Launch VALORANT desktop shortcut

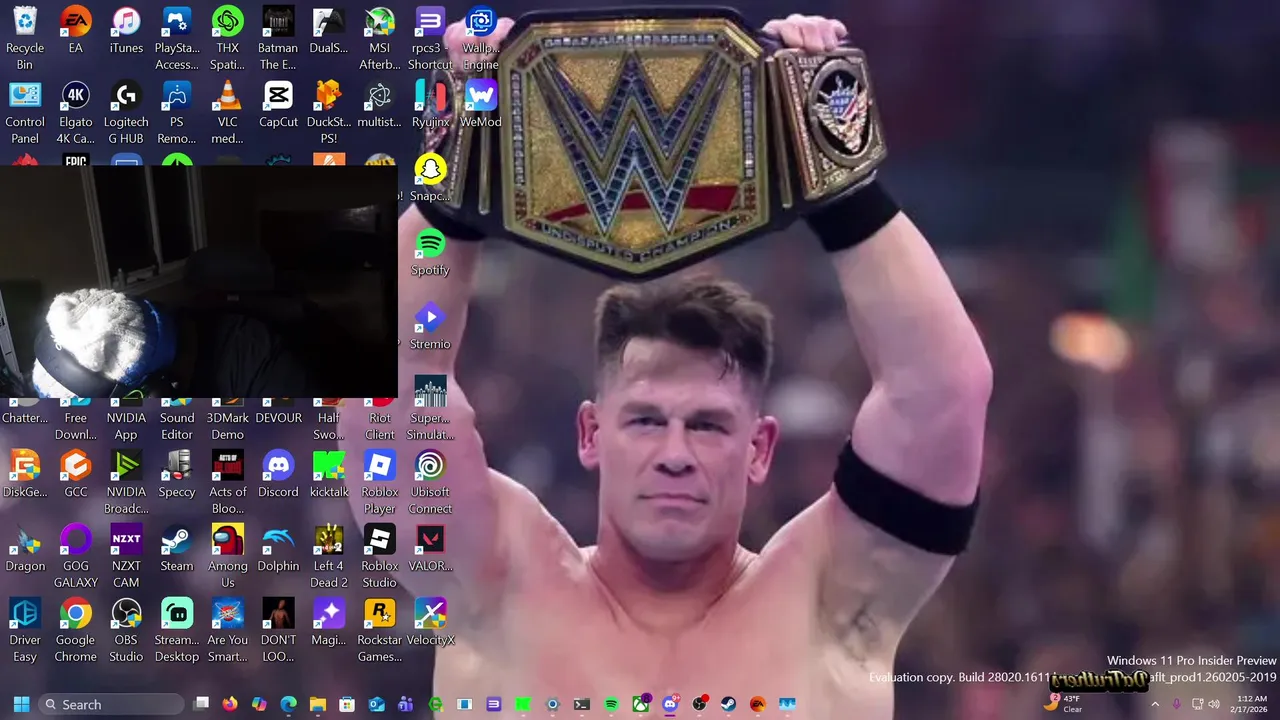point(430,548)
